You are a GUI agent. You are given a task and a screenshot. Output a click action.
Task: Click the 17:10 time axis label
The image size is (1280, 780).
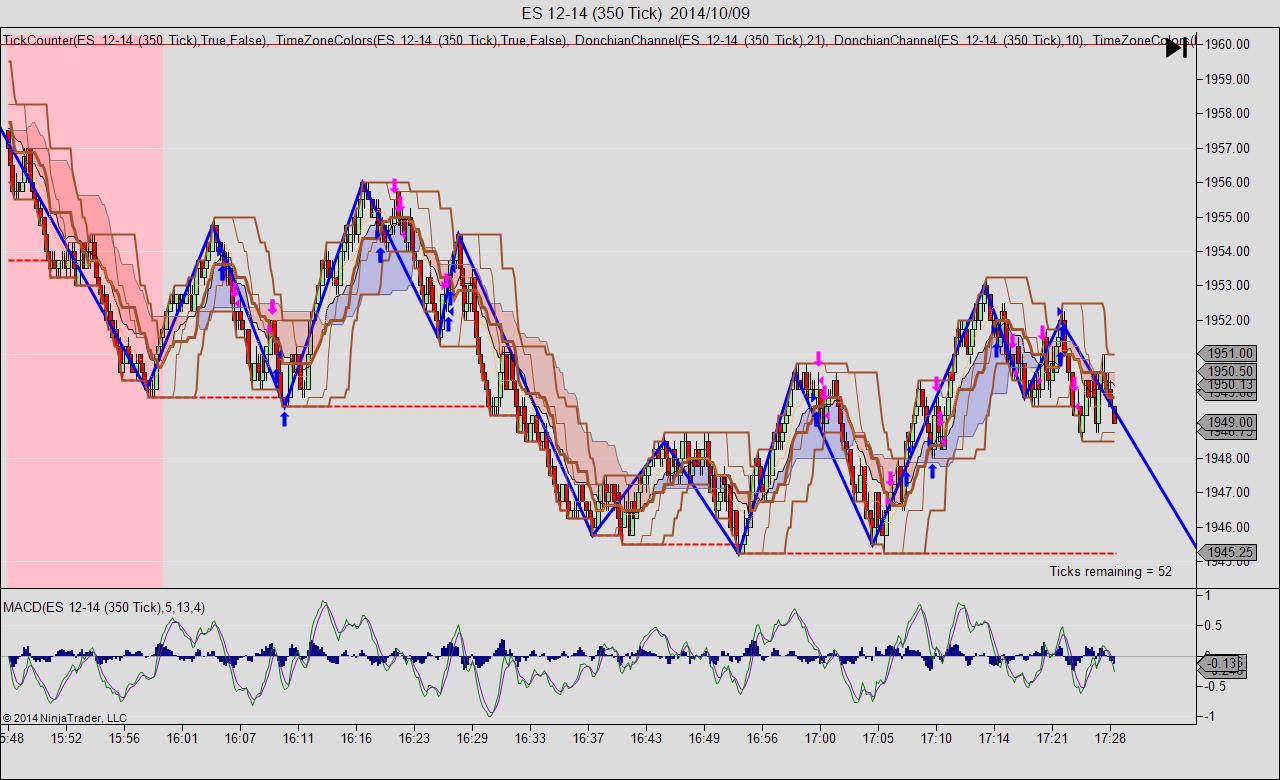936,738
